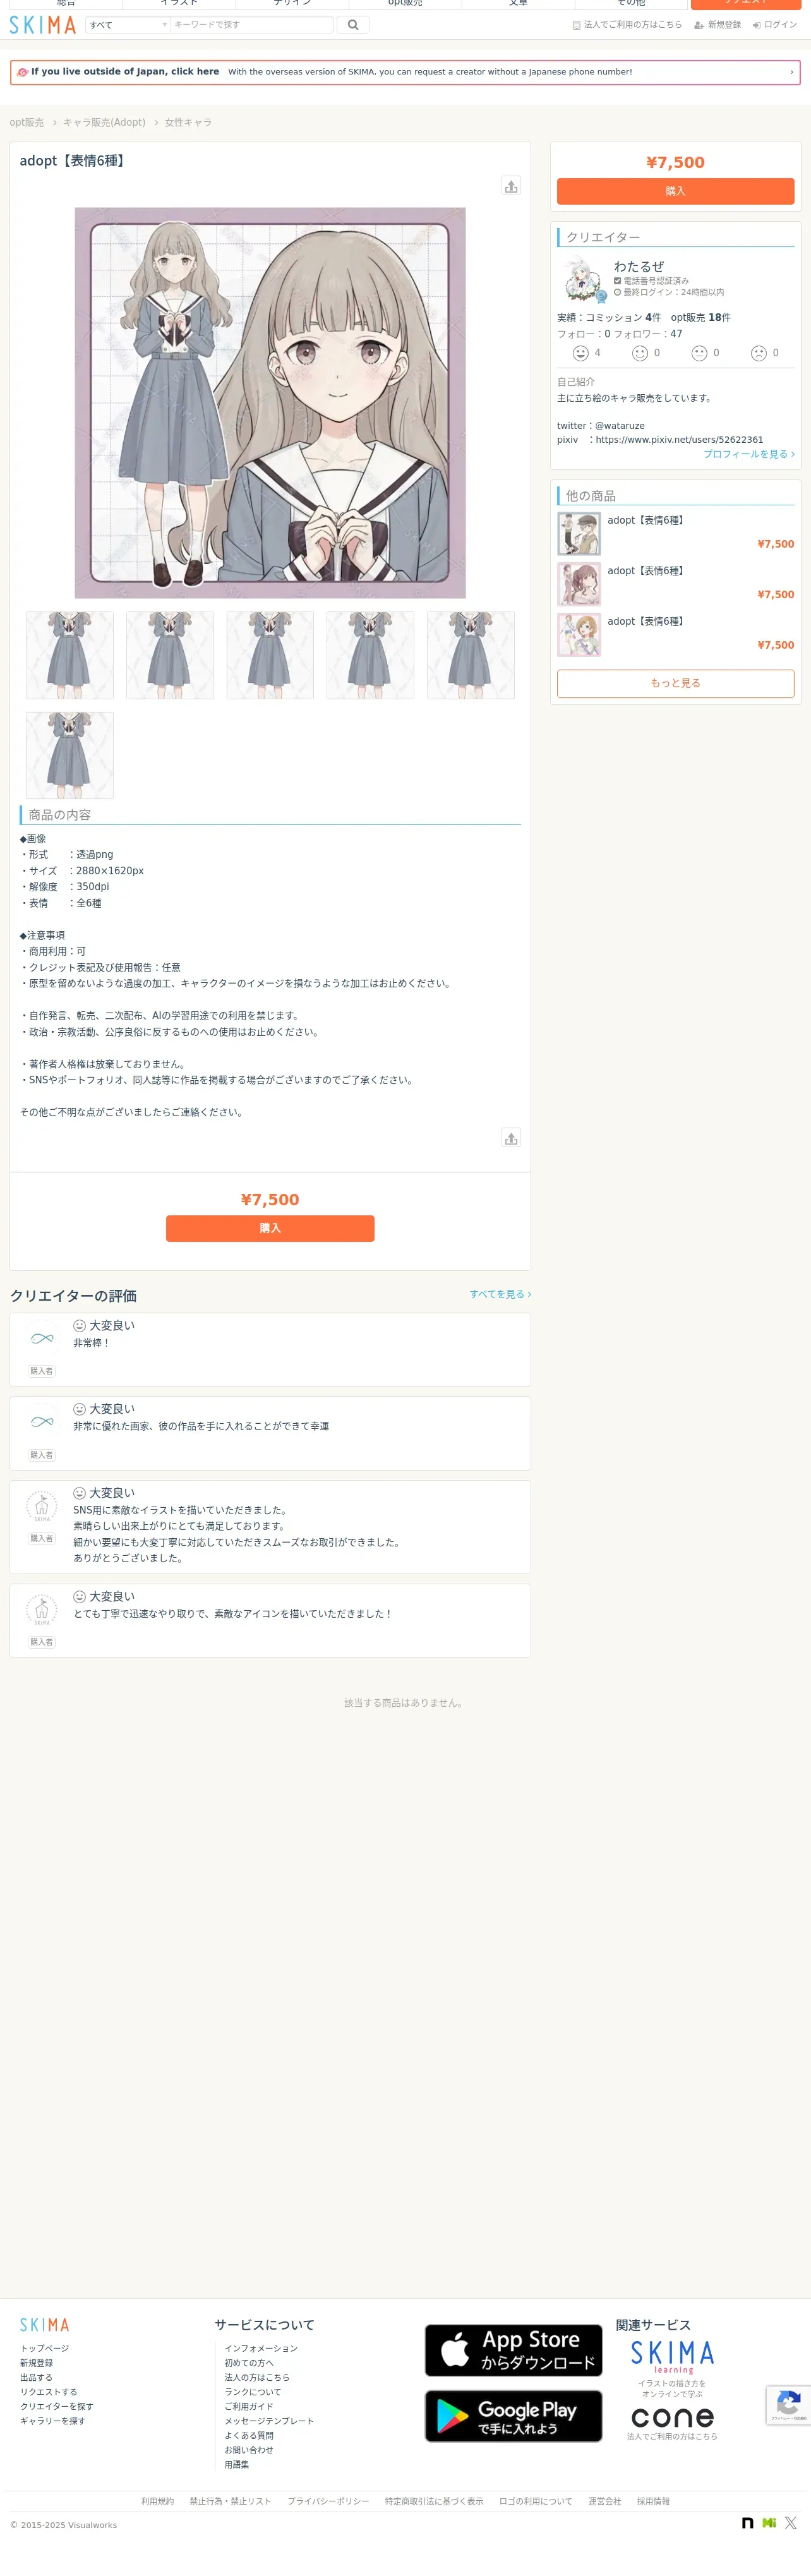The width and height of the screenshot is (811, 2576).
Task: Open the overseas version banner
Action: [405, 72]
